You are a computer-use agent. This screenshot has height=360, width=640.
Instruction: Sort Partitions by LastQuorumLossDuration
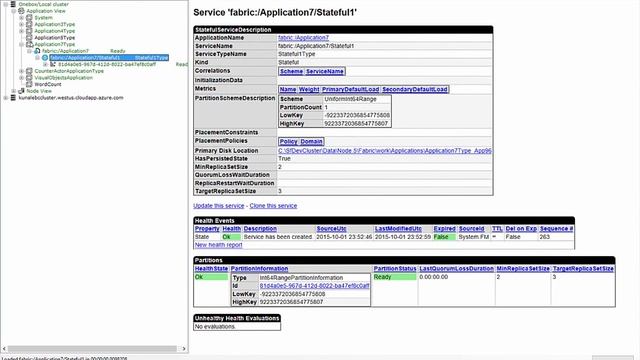[457, 269]
